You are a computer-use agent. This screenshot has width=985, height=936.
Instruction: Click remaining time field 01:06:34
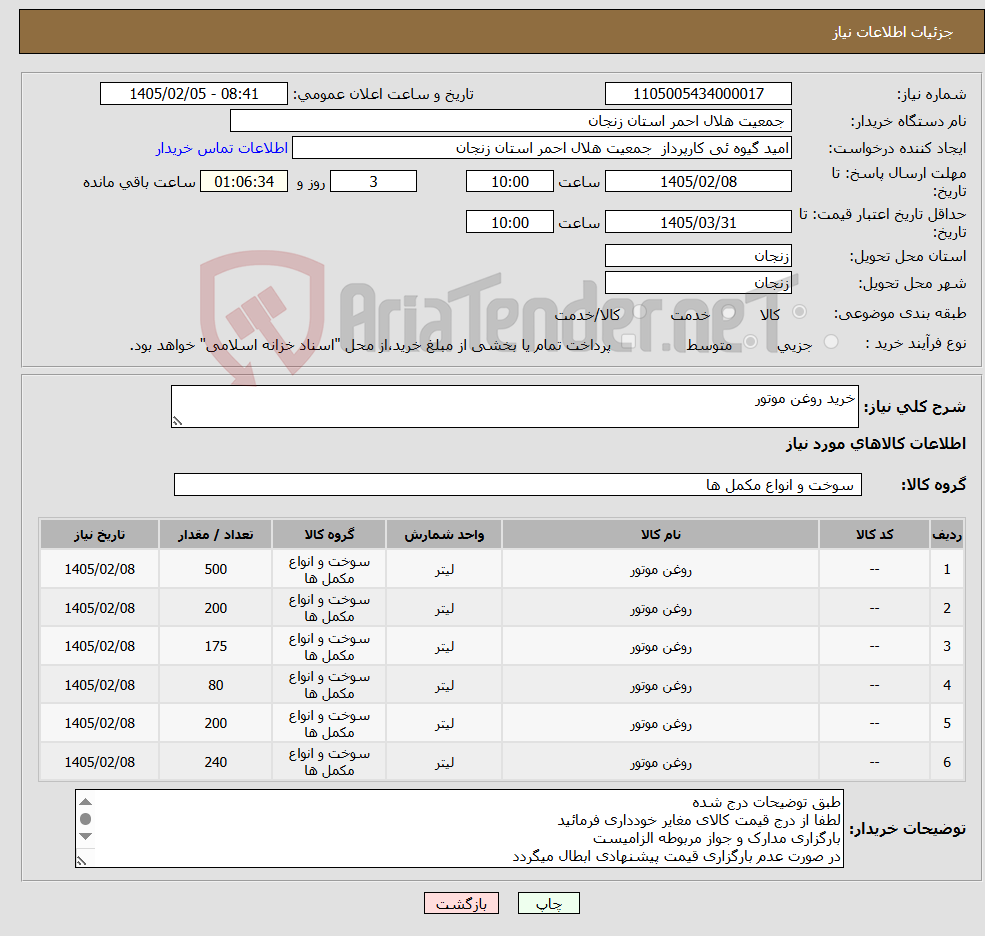click(x=244, y=182)
